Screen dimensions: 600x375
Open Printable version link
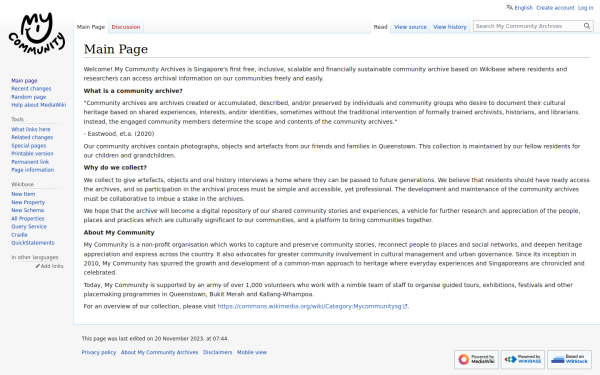point(33,154)
